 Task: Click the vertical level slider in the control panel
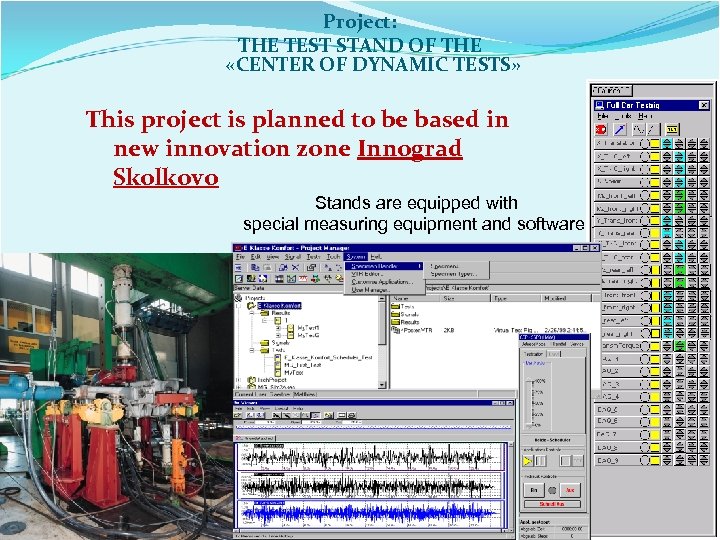point(531,404)
